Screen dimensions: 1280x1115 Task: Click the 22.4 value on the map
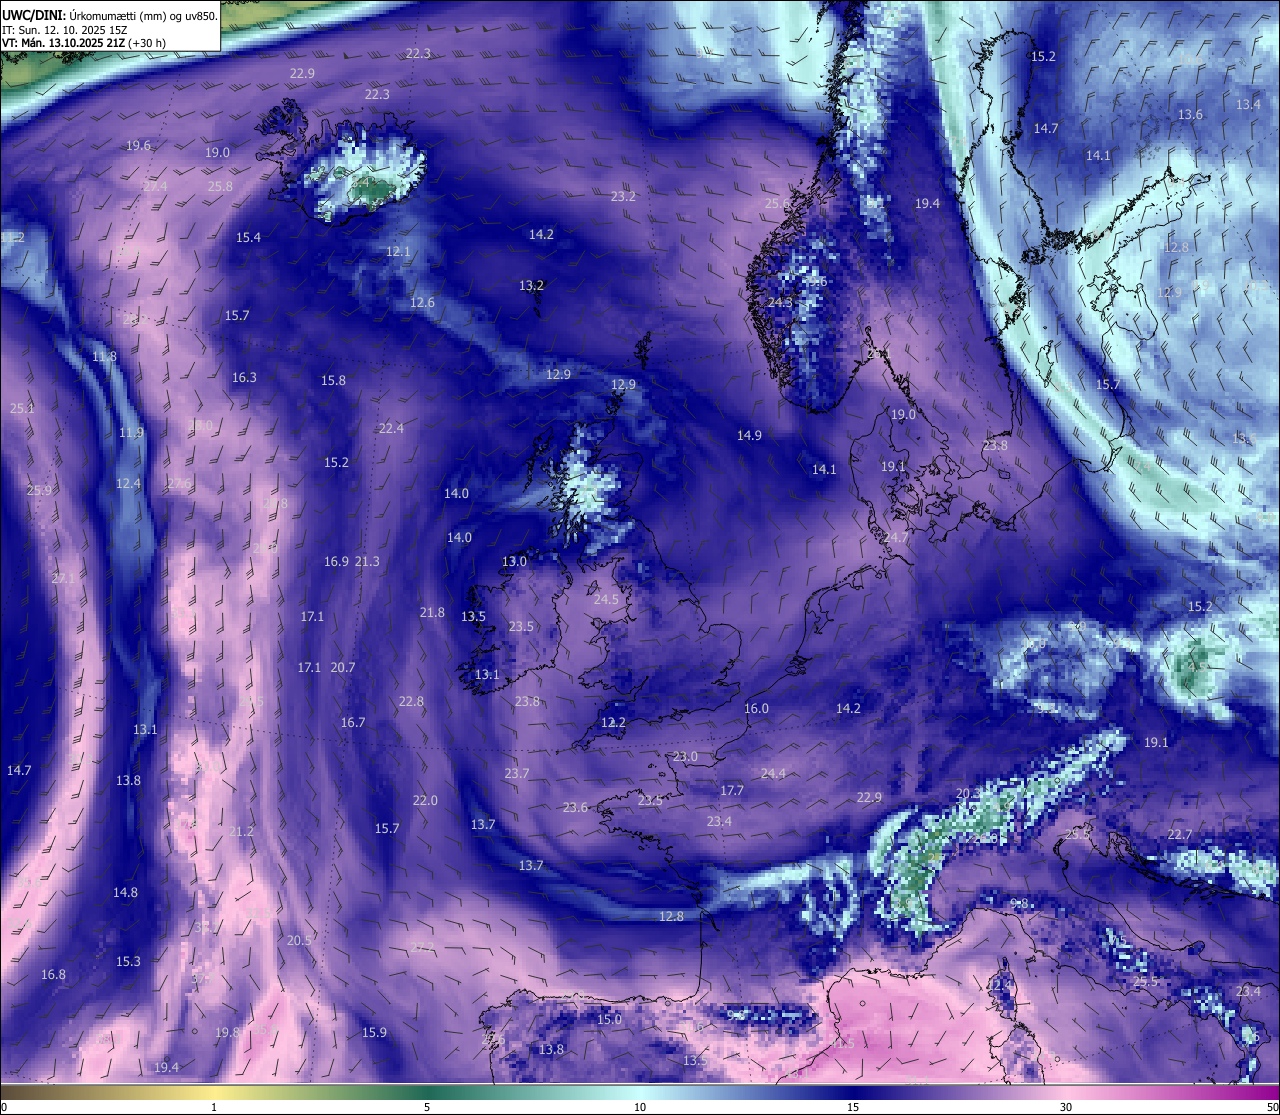[391, 429]
